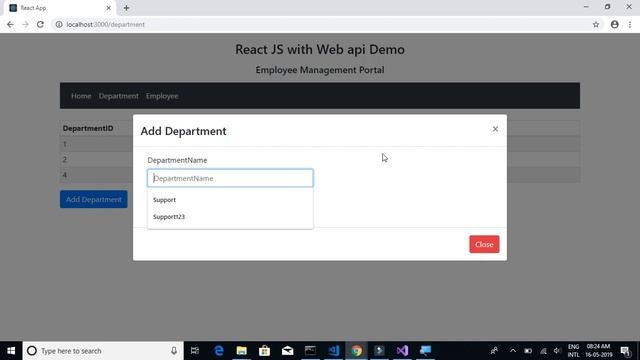Launch Microsoft Edge from taskbar

[219, 351]
